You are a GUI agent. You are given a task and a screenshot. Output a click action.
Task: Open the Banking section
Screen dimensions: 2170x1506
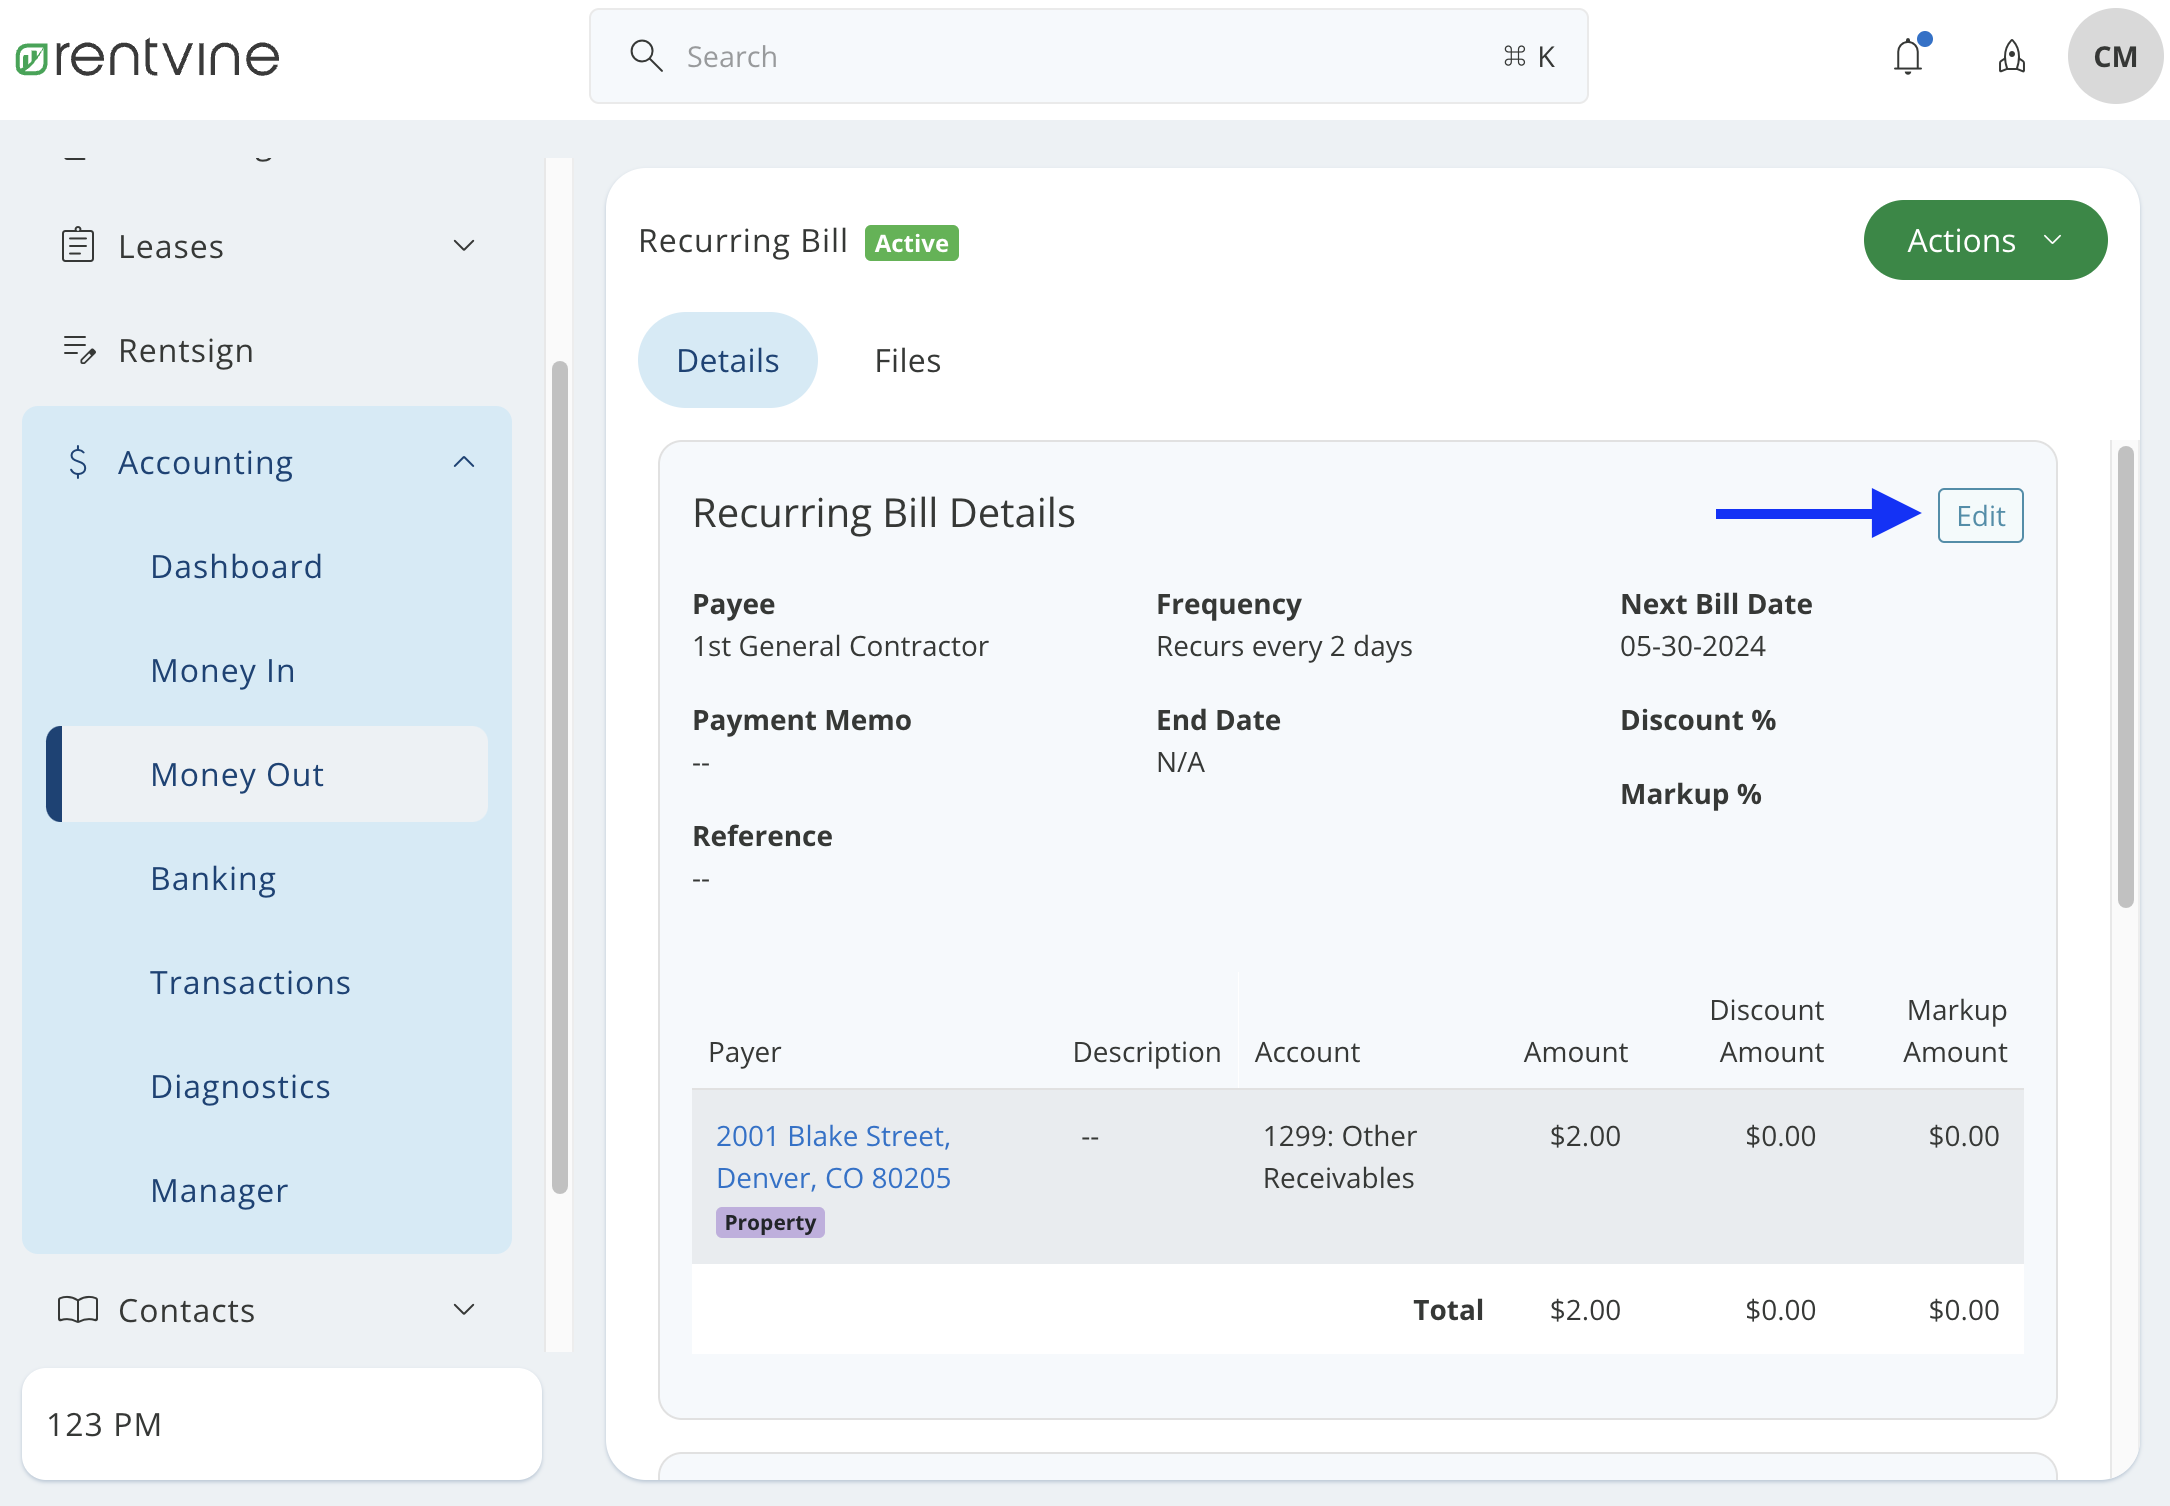213,877
